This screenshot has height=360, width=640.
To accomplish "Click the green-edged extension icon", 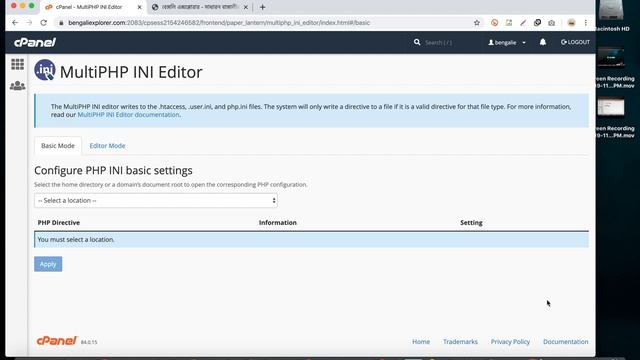I will 509,23.
